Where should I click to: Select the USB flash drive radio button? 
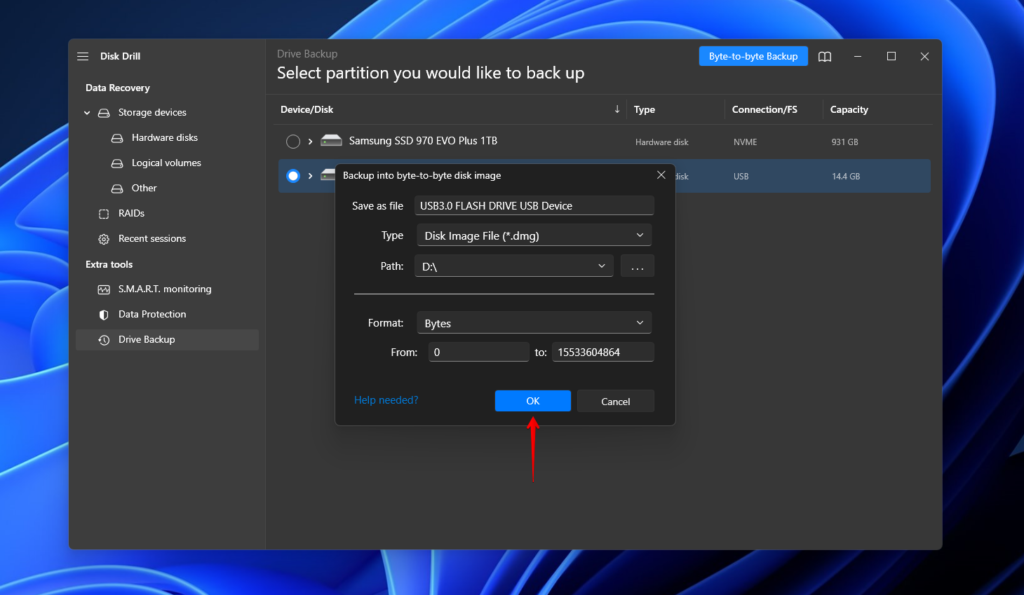(293, 175)
